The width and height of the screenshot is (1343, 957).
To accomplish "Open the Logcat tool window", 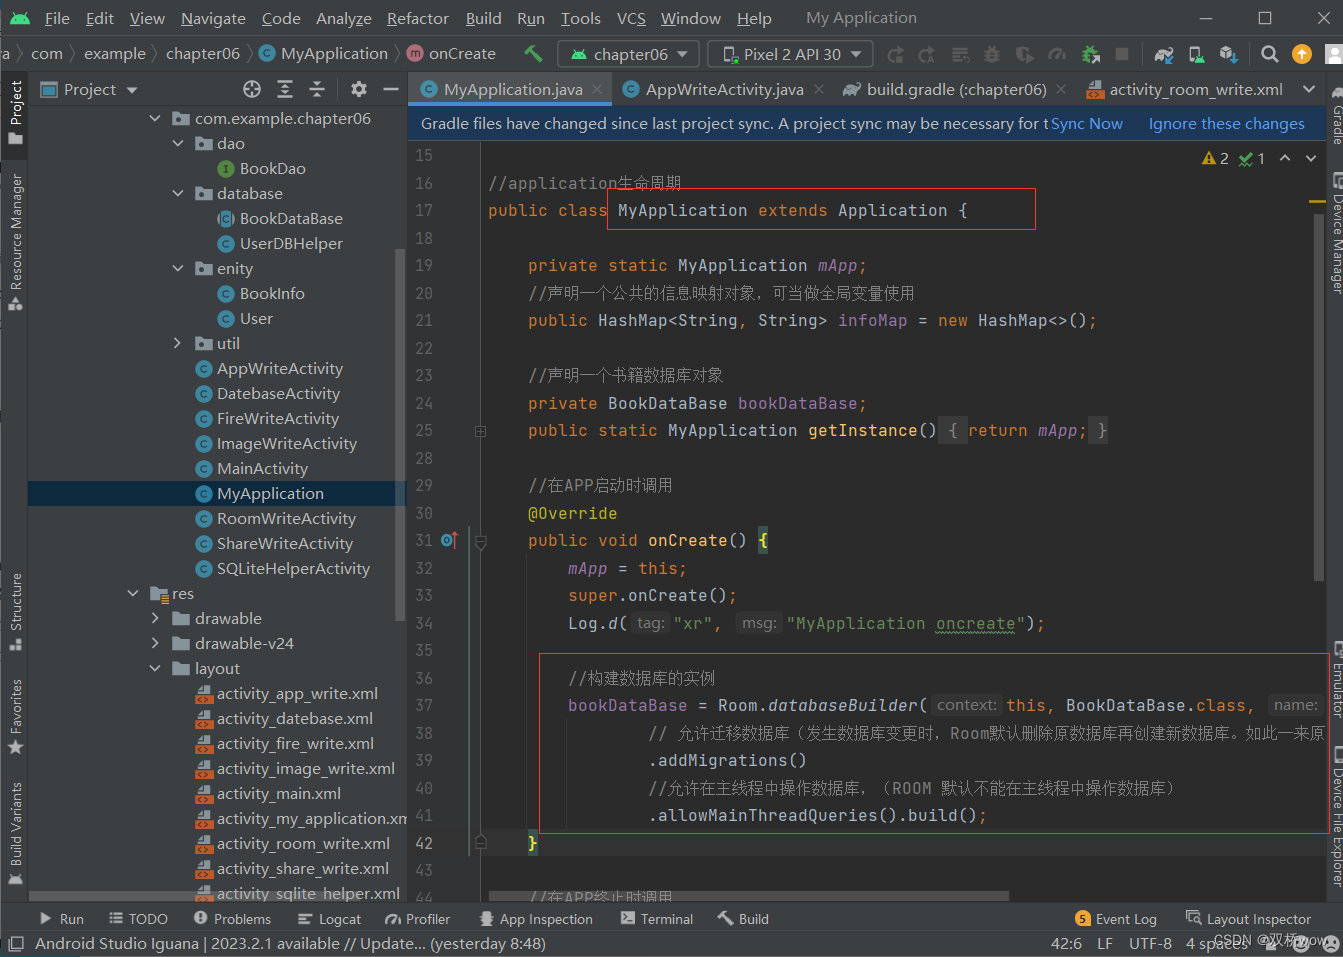I will click(328, 918).
